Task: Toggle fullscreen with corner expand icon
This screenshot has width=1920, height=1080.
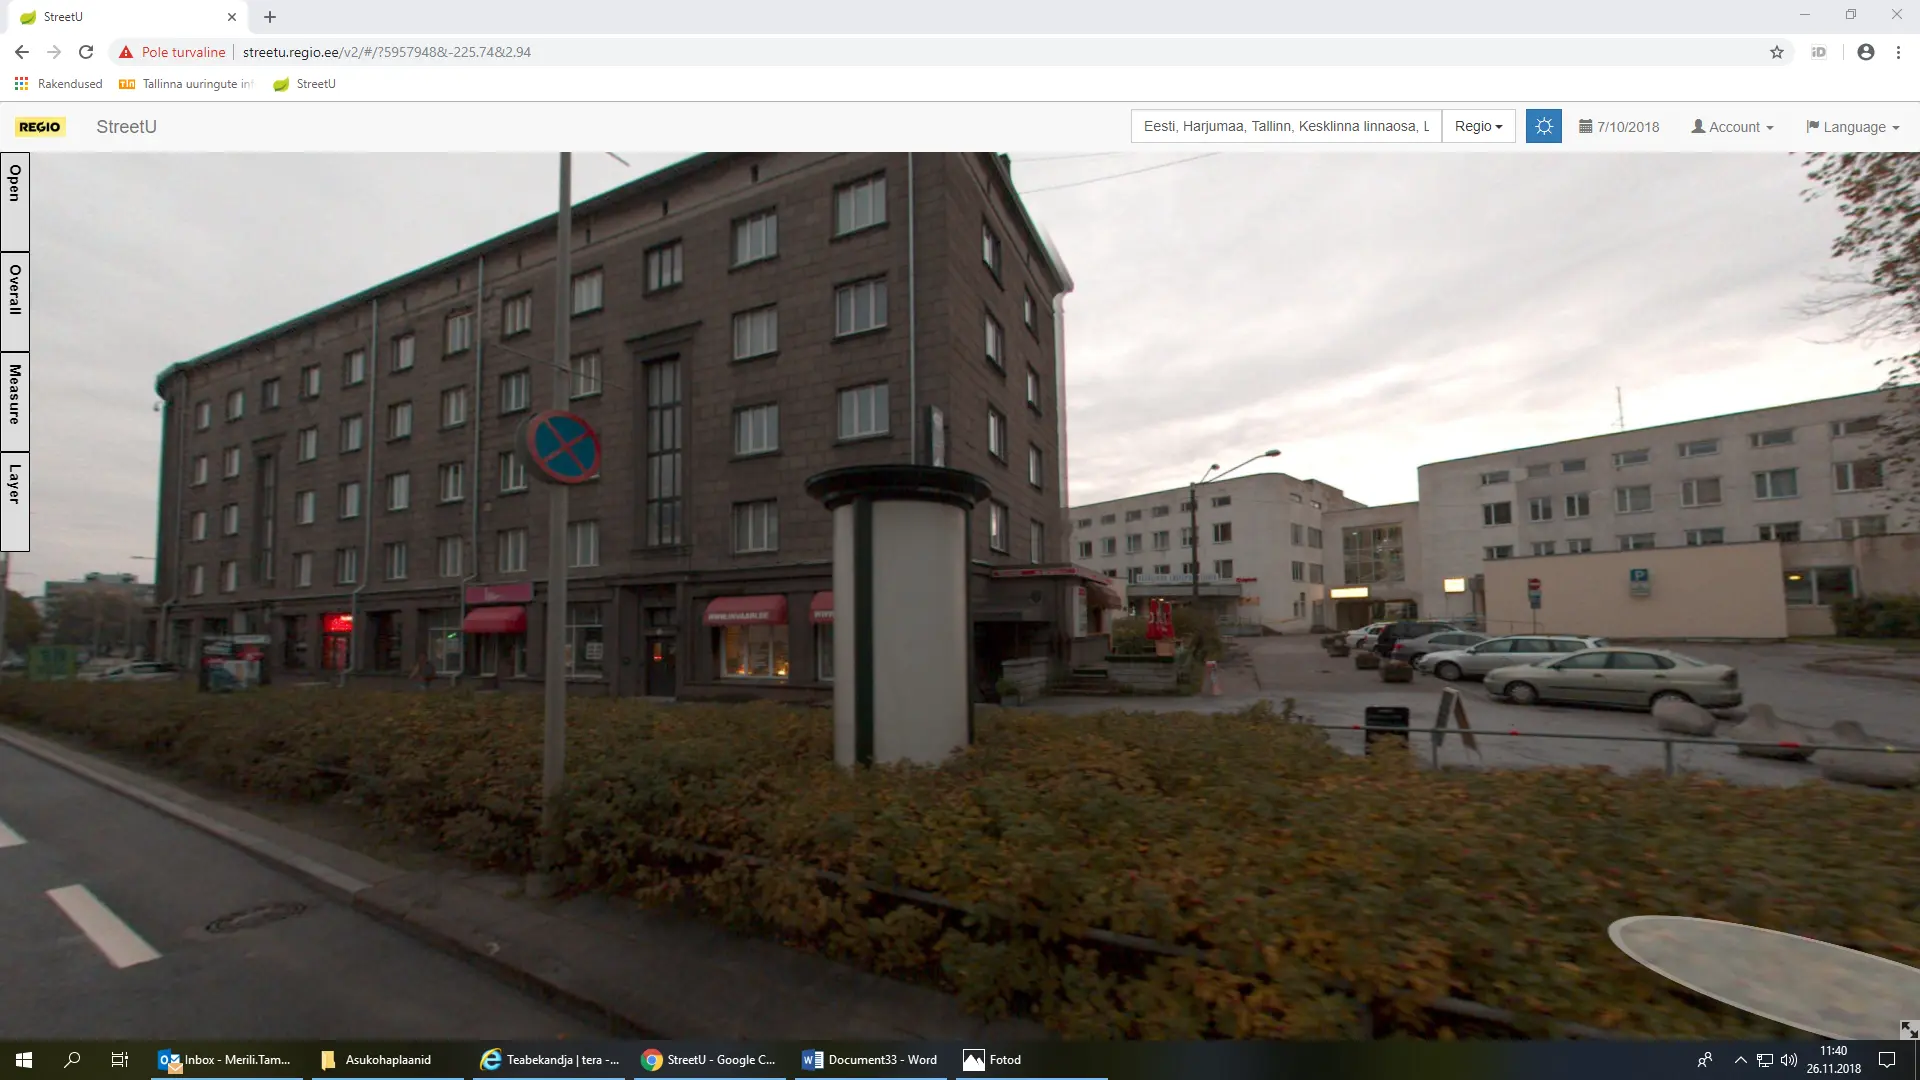Action: click(x=1908, y=1029)
